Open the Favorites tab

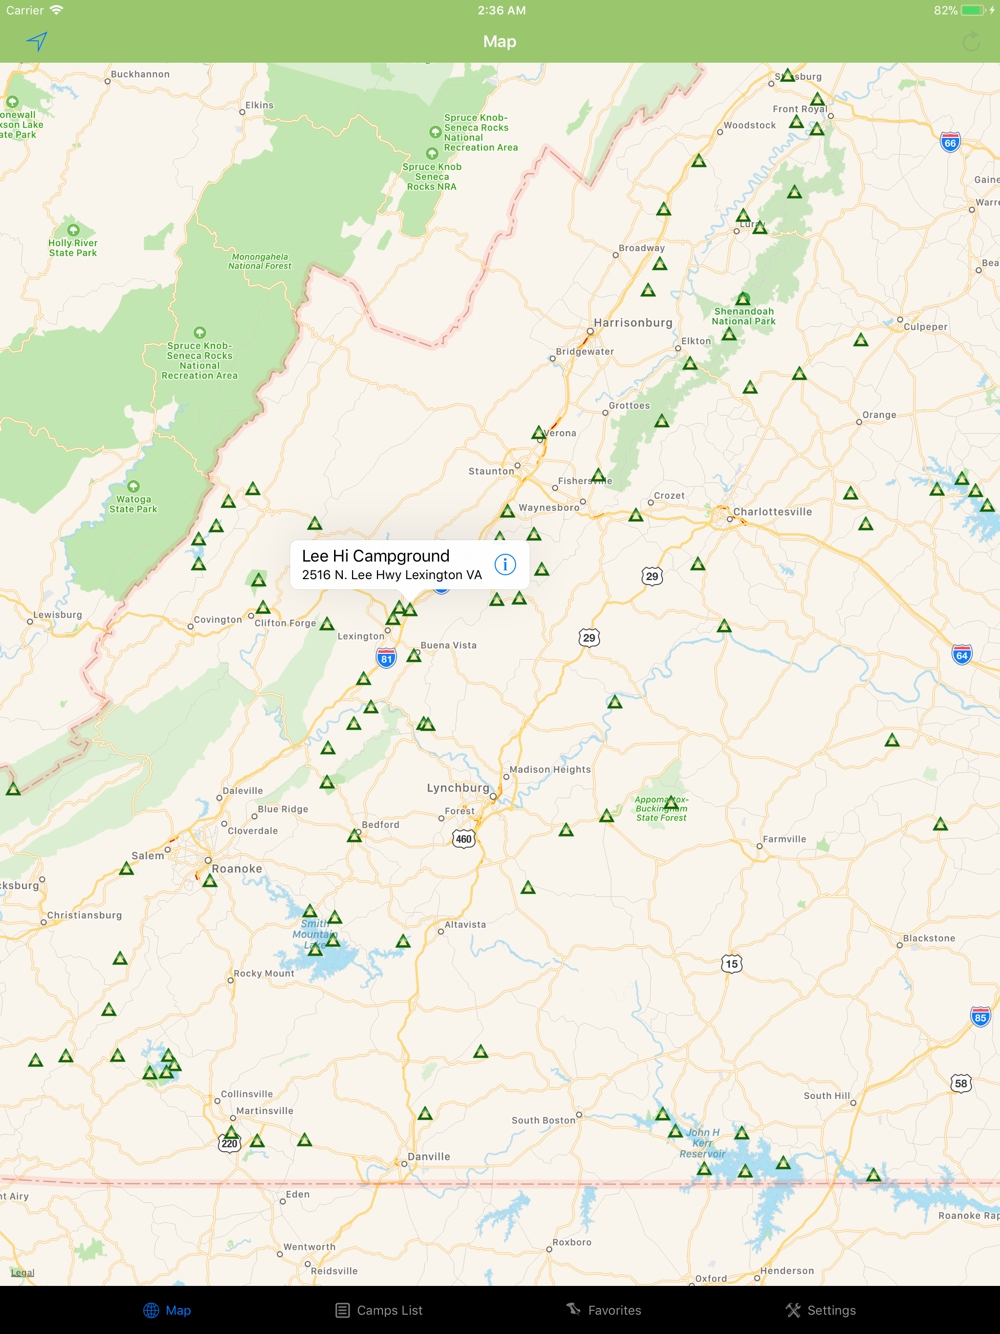click(x=604, y=1310)
